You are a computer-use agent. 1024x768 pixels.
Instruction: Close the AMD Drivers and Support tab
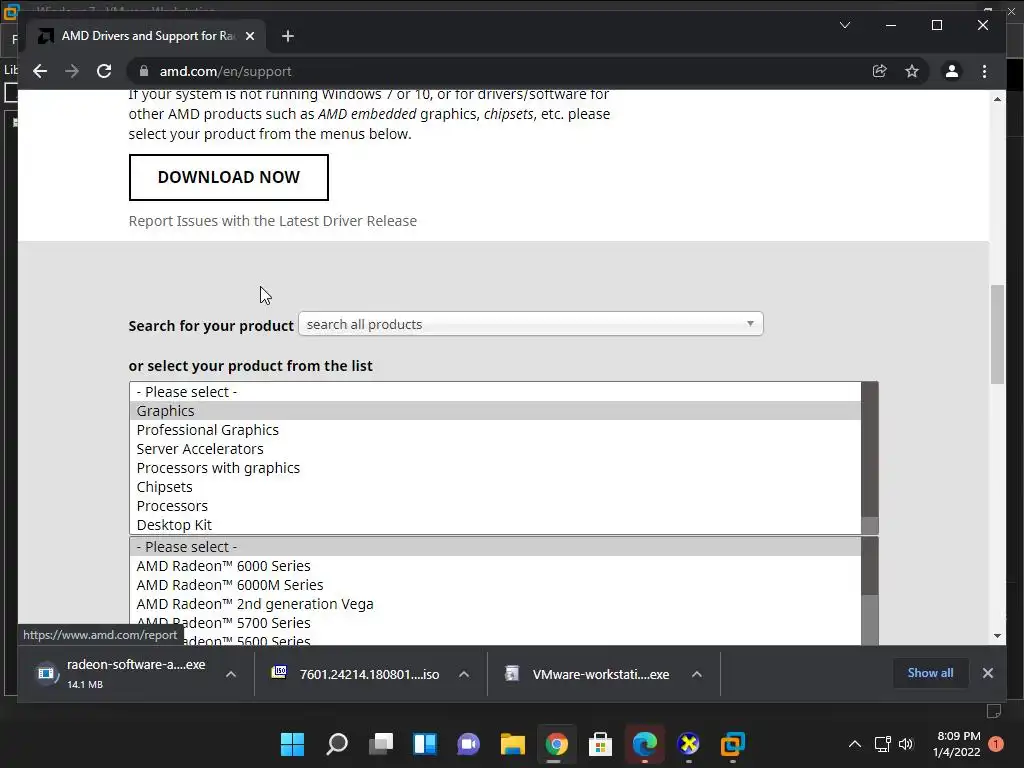click(x=249, y=36)
